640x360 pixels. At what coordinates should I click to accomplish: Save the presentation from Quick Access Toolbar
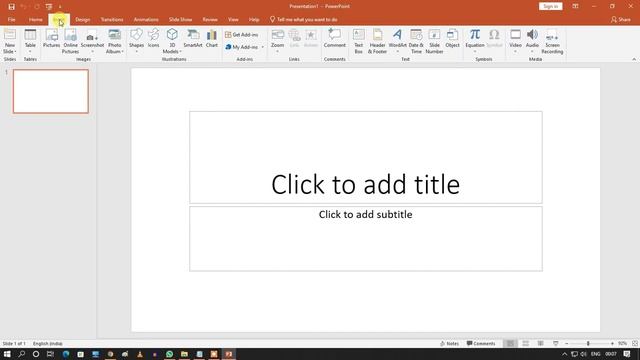pos(11,7)
